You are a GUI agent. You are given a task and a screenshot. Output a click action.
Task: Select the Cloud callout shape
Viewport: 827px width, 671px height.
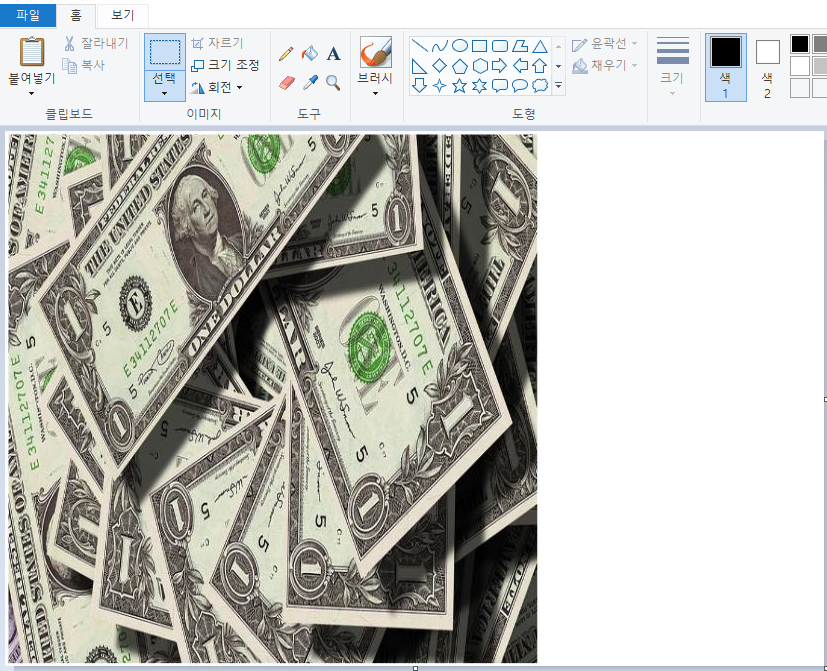(540, 85)
